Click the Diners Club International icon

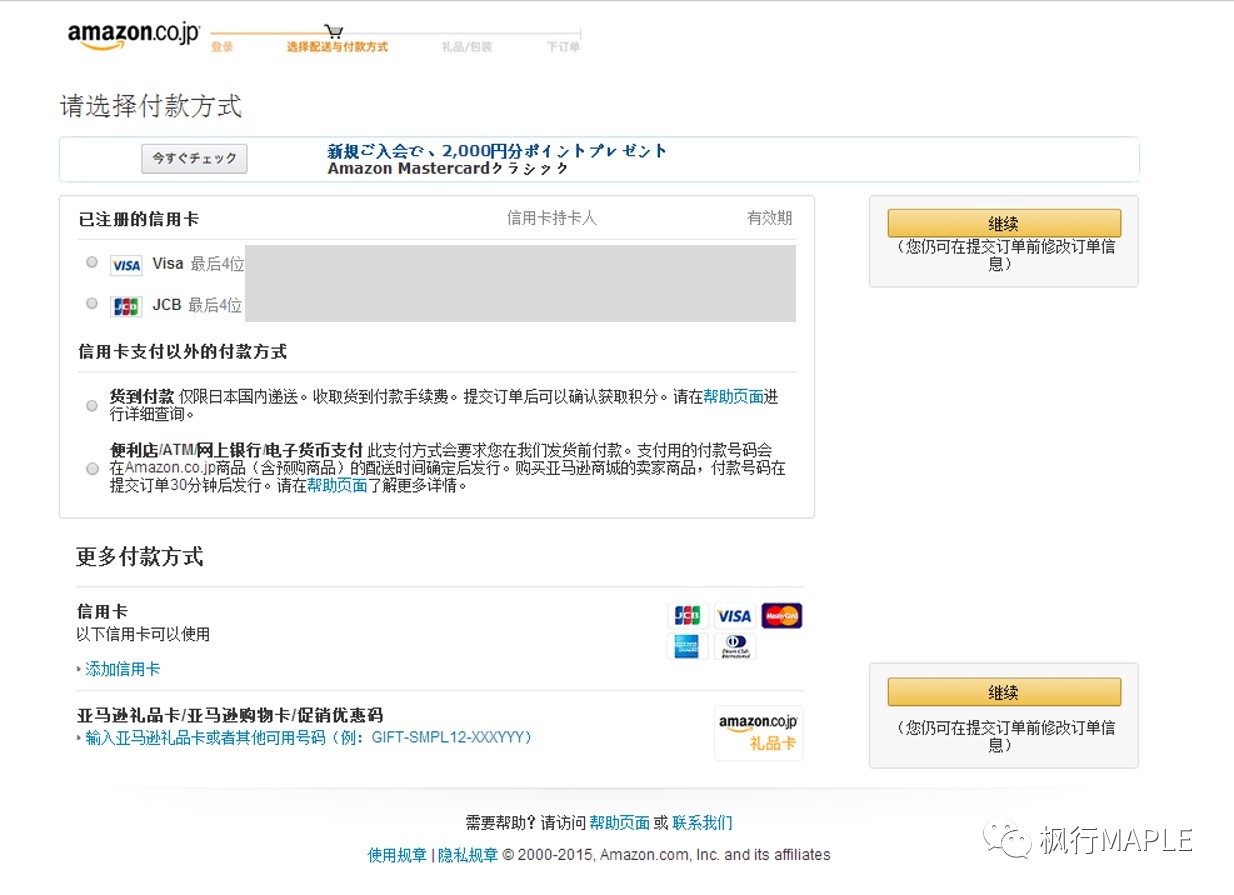[734, 646]
